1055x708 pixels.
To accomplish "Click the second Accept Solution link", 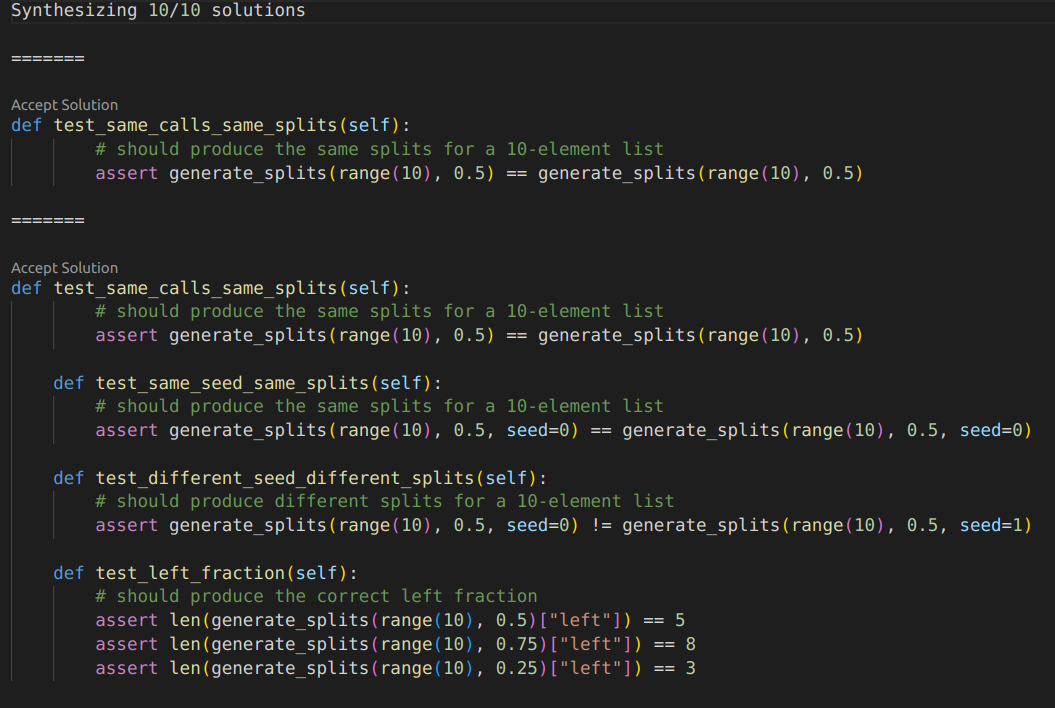I will pyautogui.click(x=65, y=268).
